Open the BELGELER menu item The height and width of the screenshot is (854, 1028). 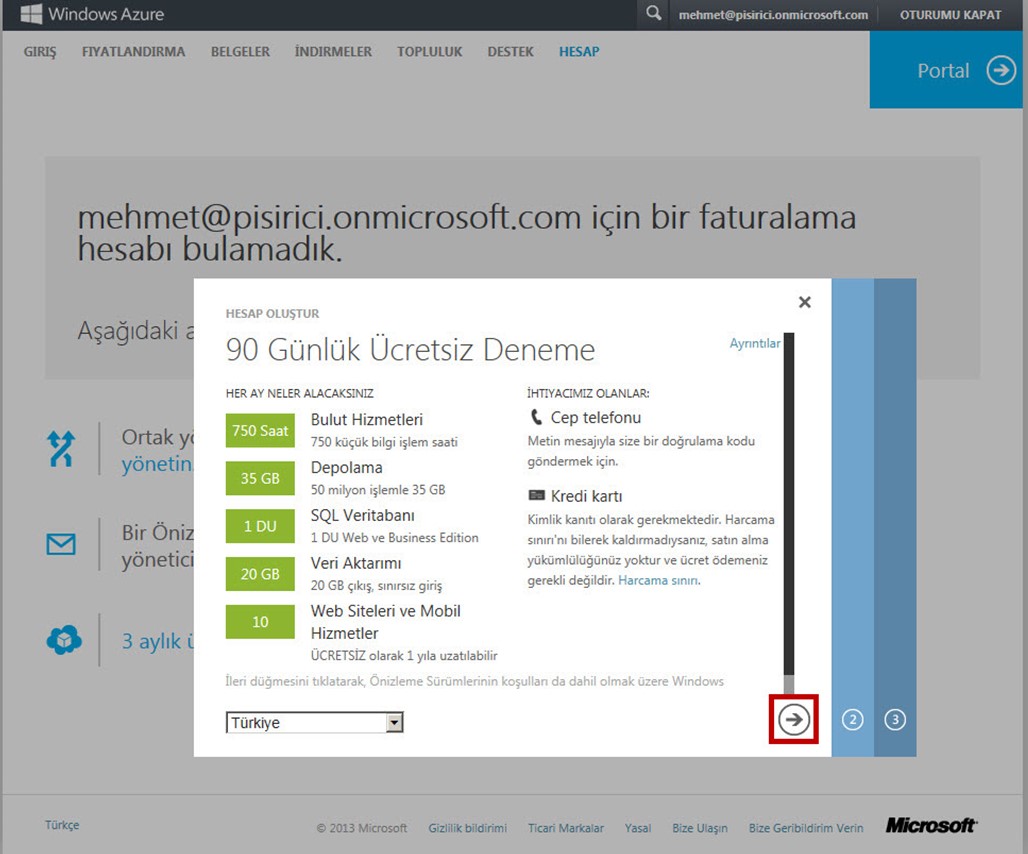(240, 52)
